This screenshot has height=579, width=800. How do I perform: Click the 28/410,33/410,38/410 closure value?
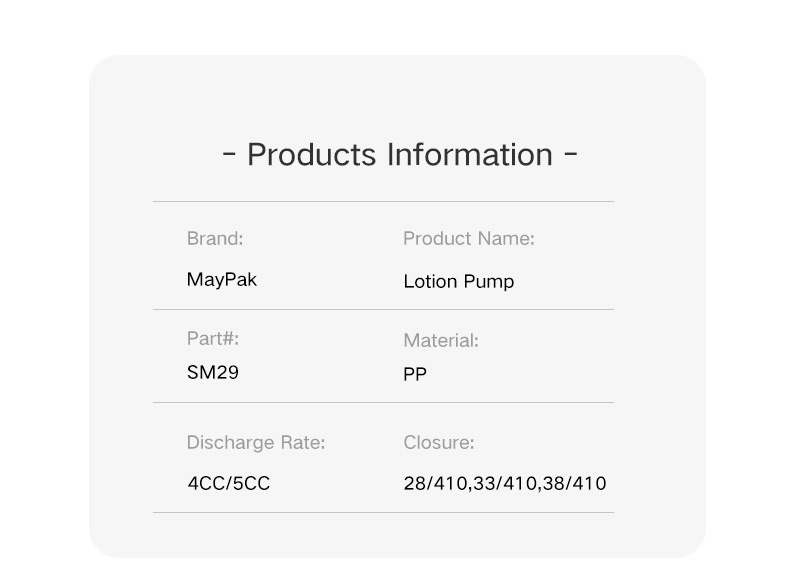click(505, 483)
